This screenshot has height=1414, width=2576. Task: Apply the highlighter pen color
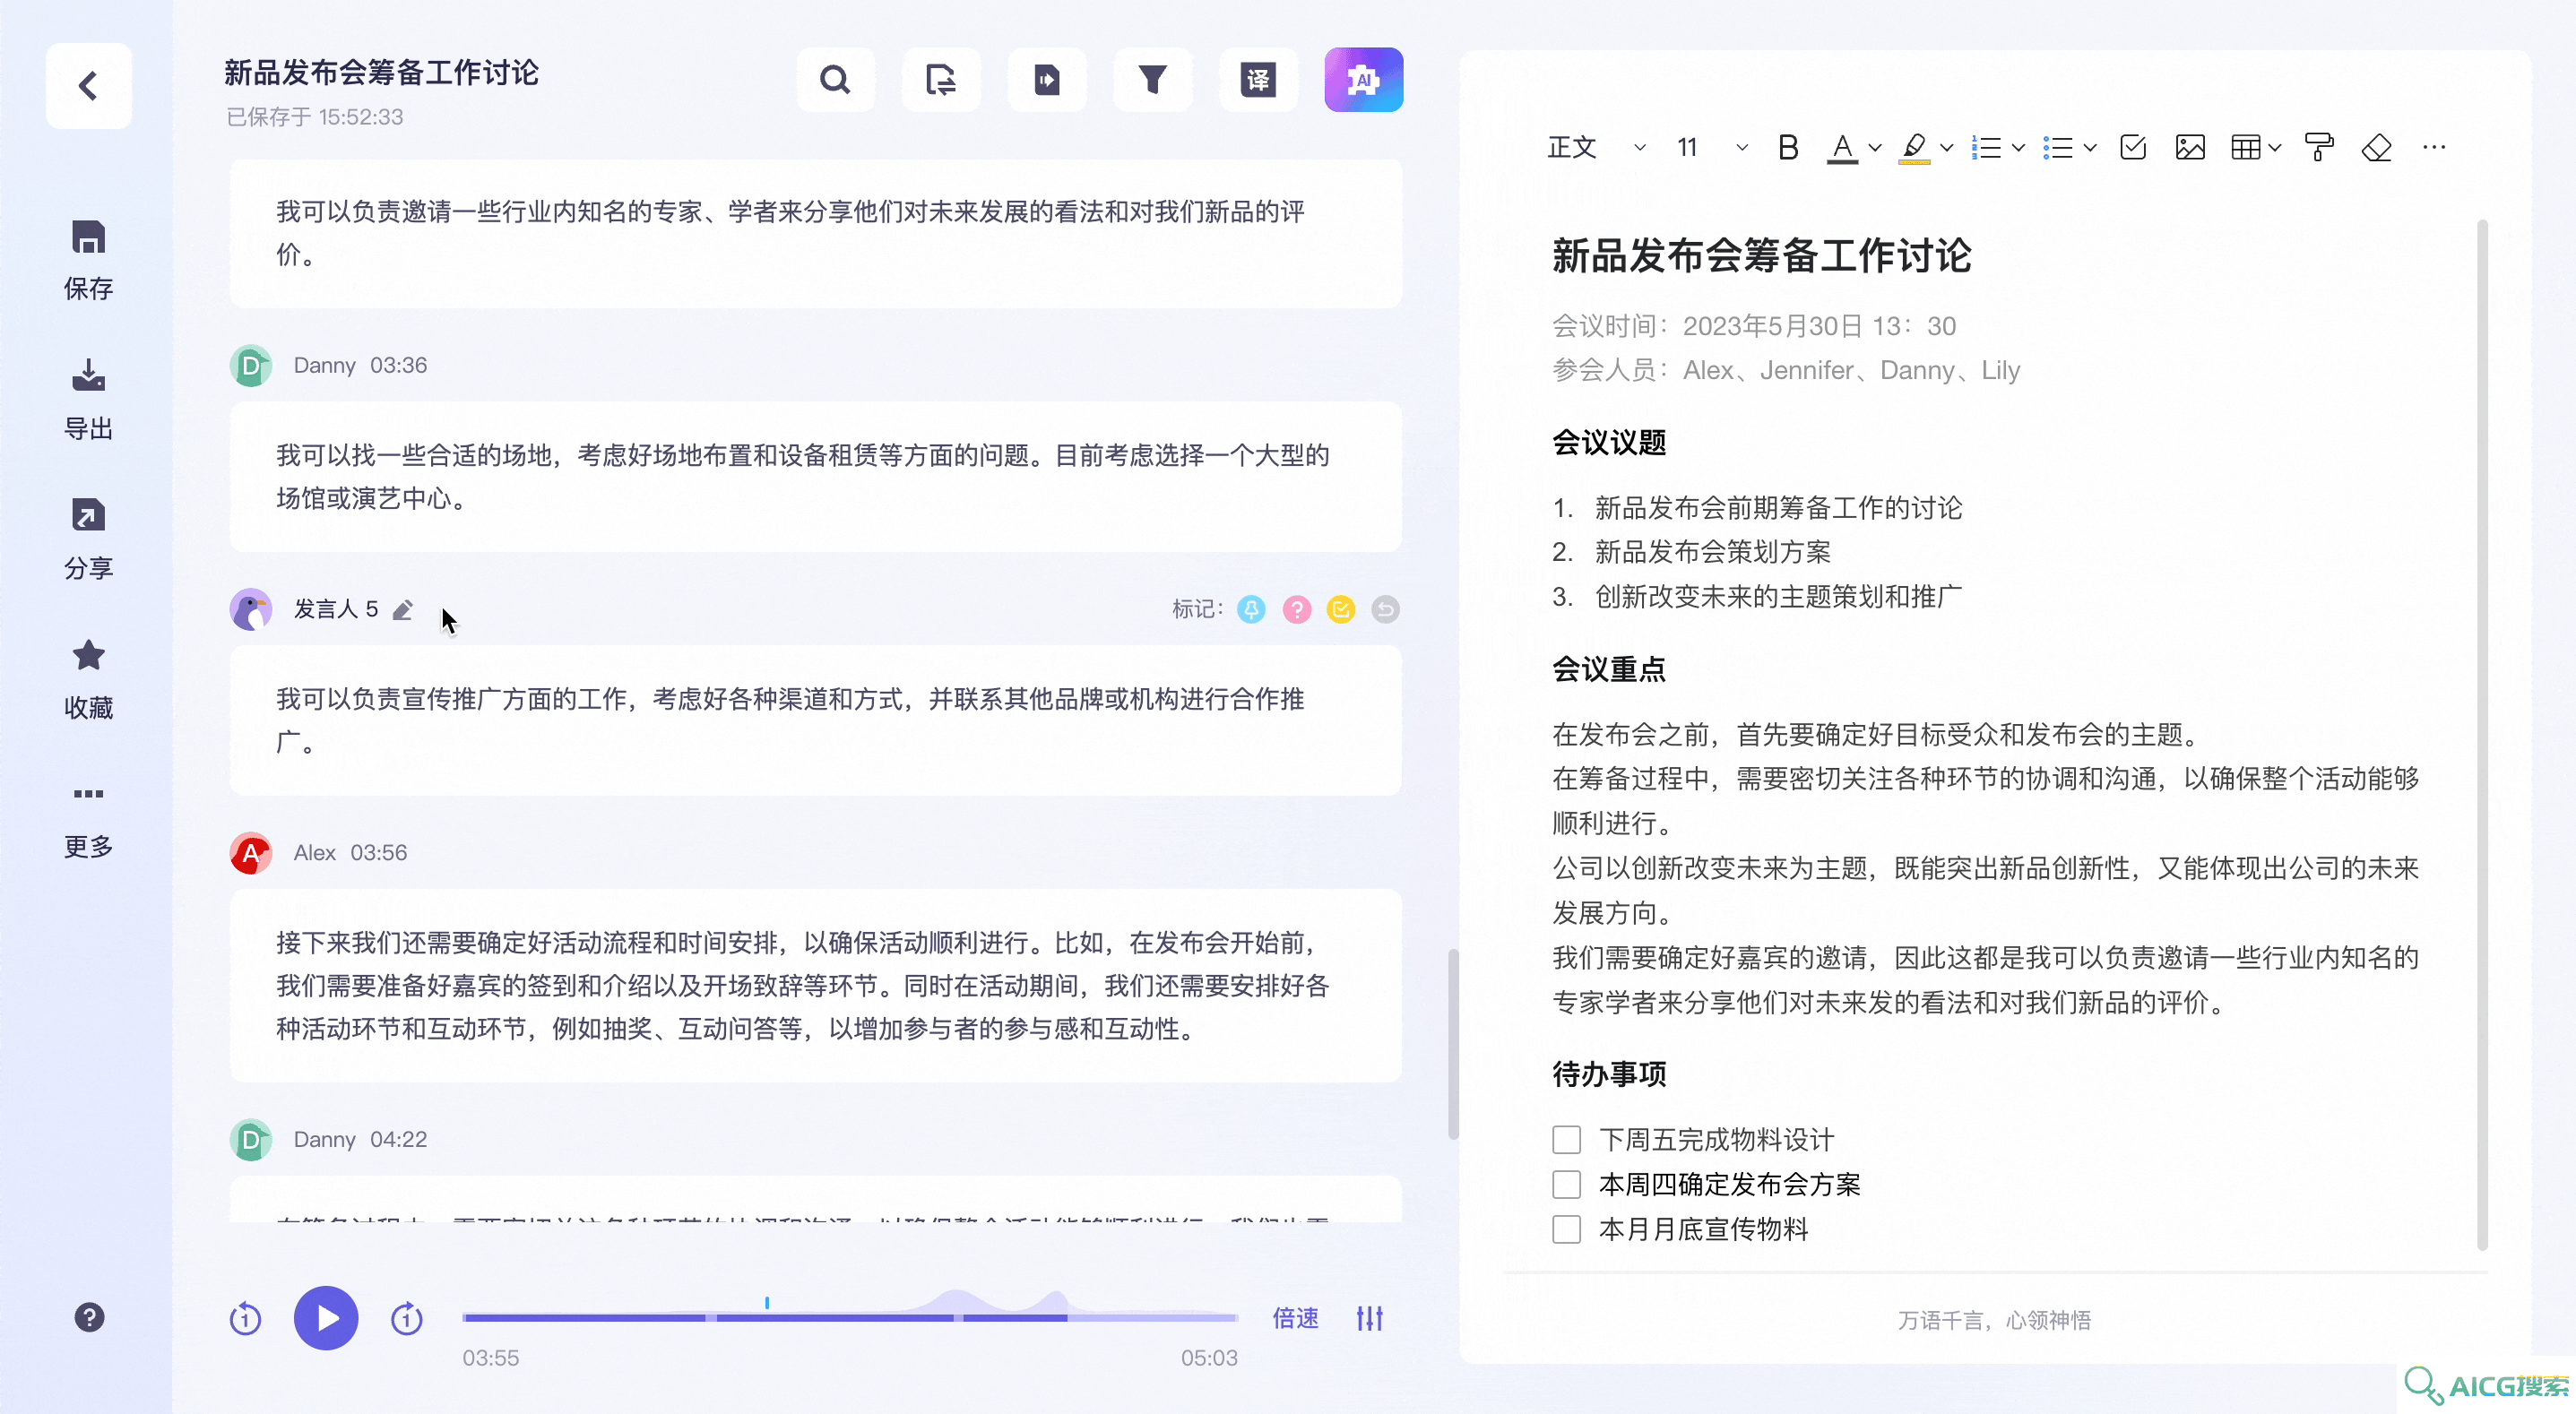[x=1914, y=148]
